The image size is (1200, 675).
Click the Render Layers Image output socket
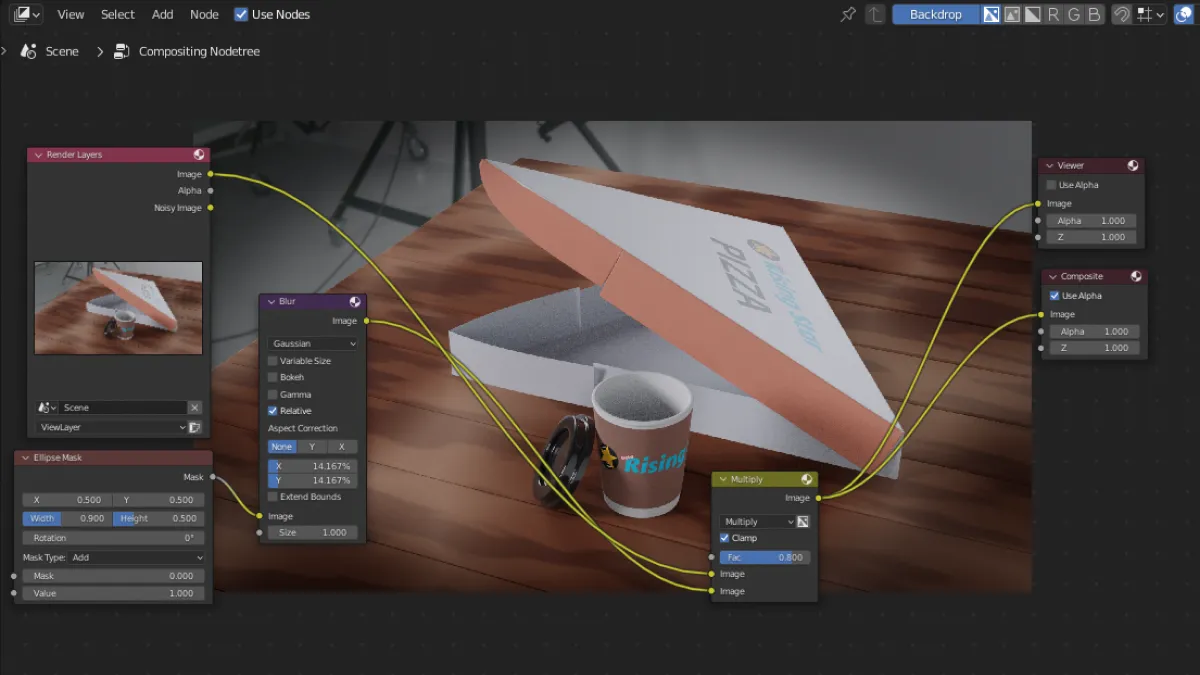click(210, 174)
